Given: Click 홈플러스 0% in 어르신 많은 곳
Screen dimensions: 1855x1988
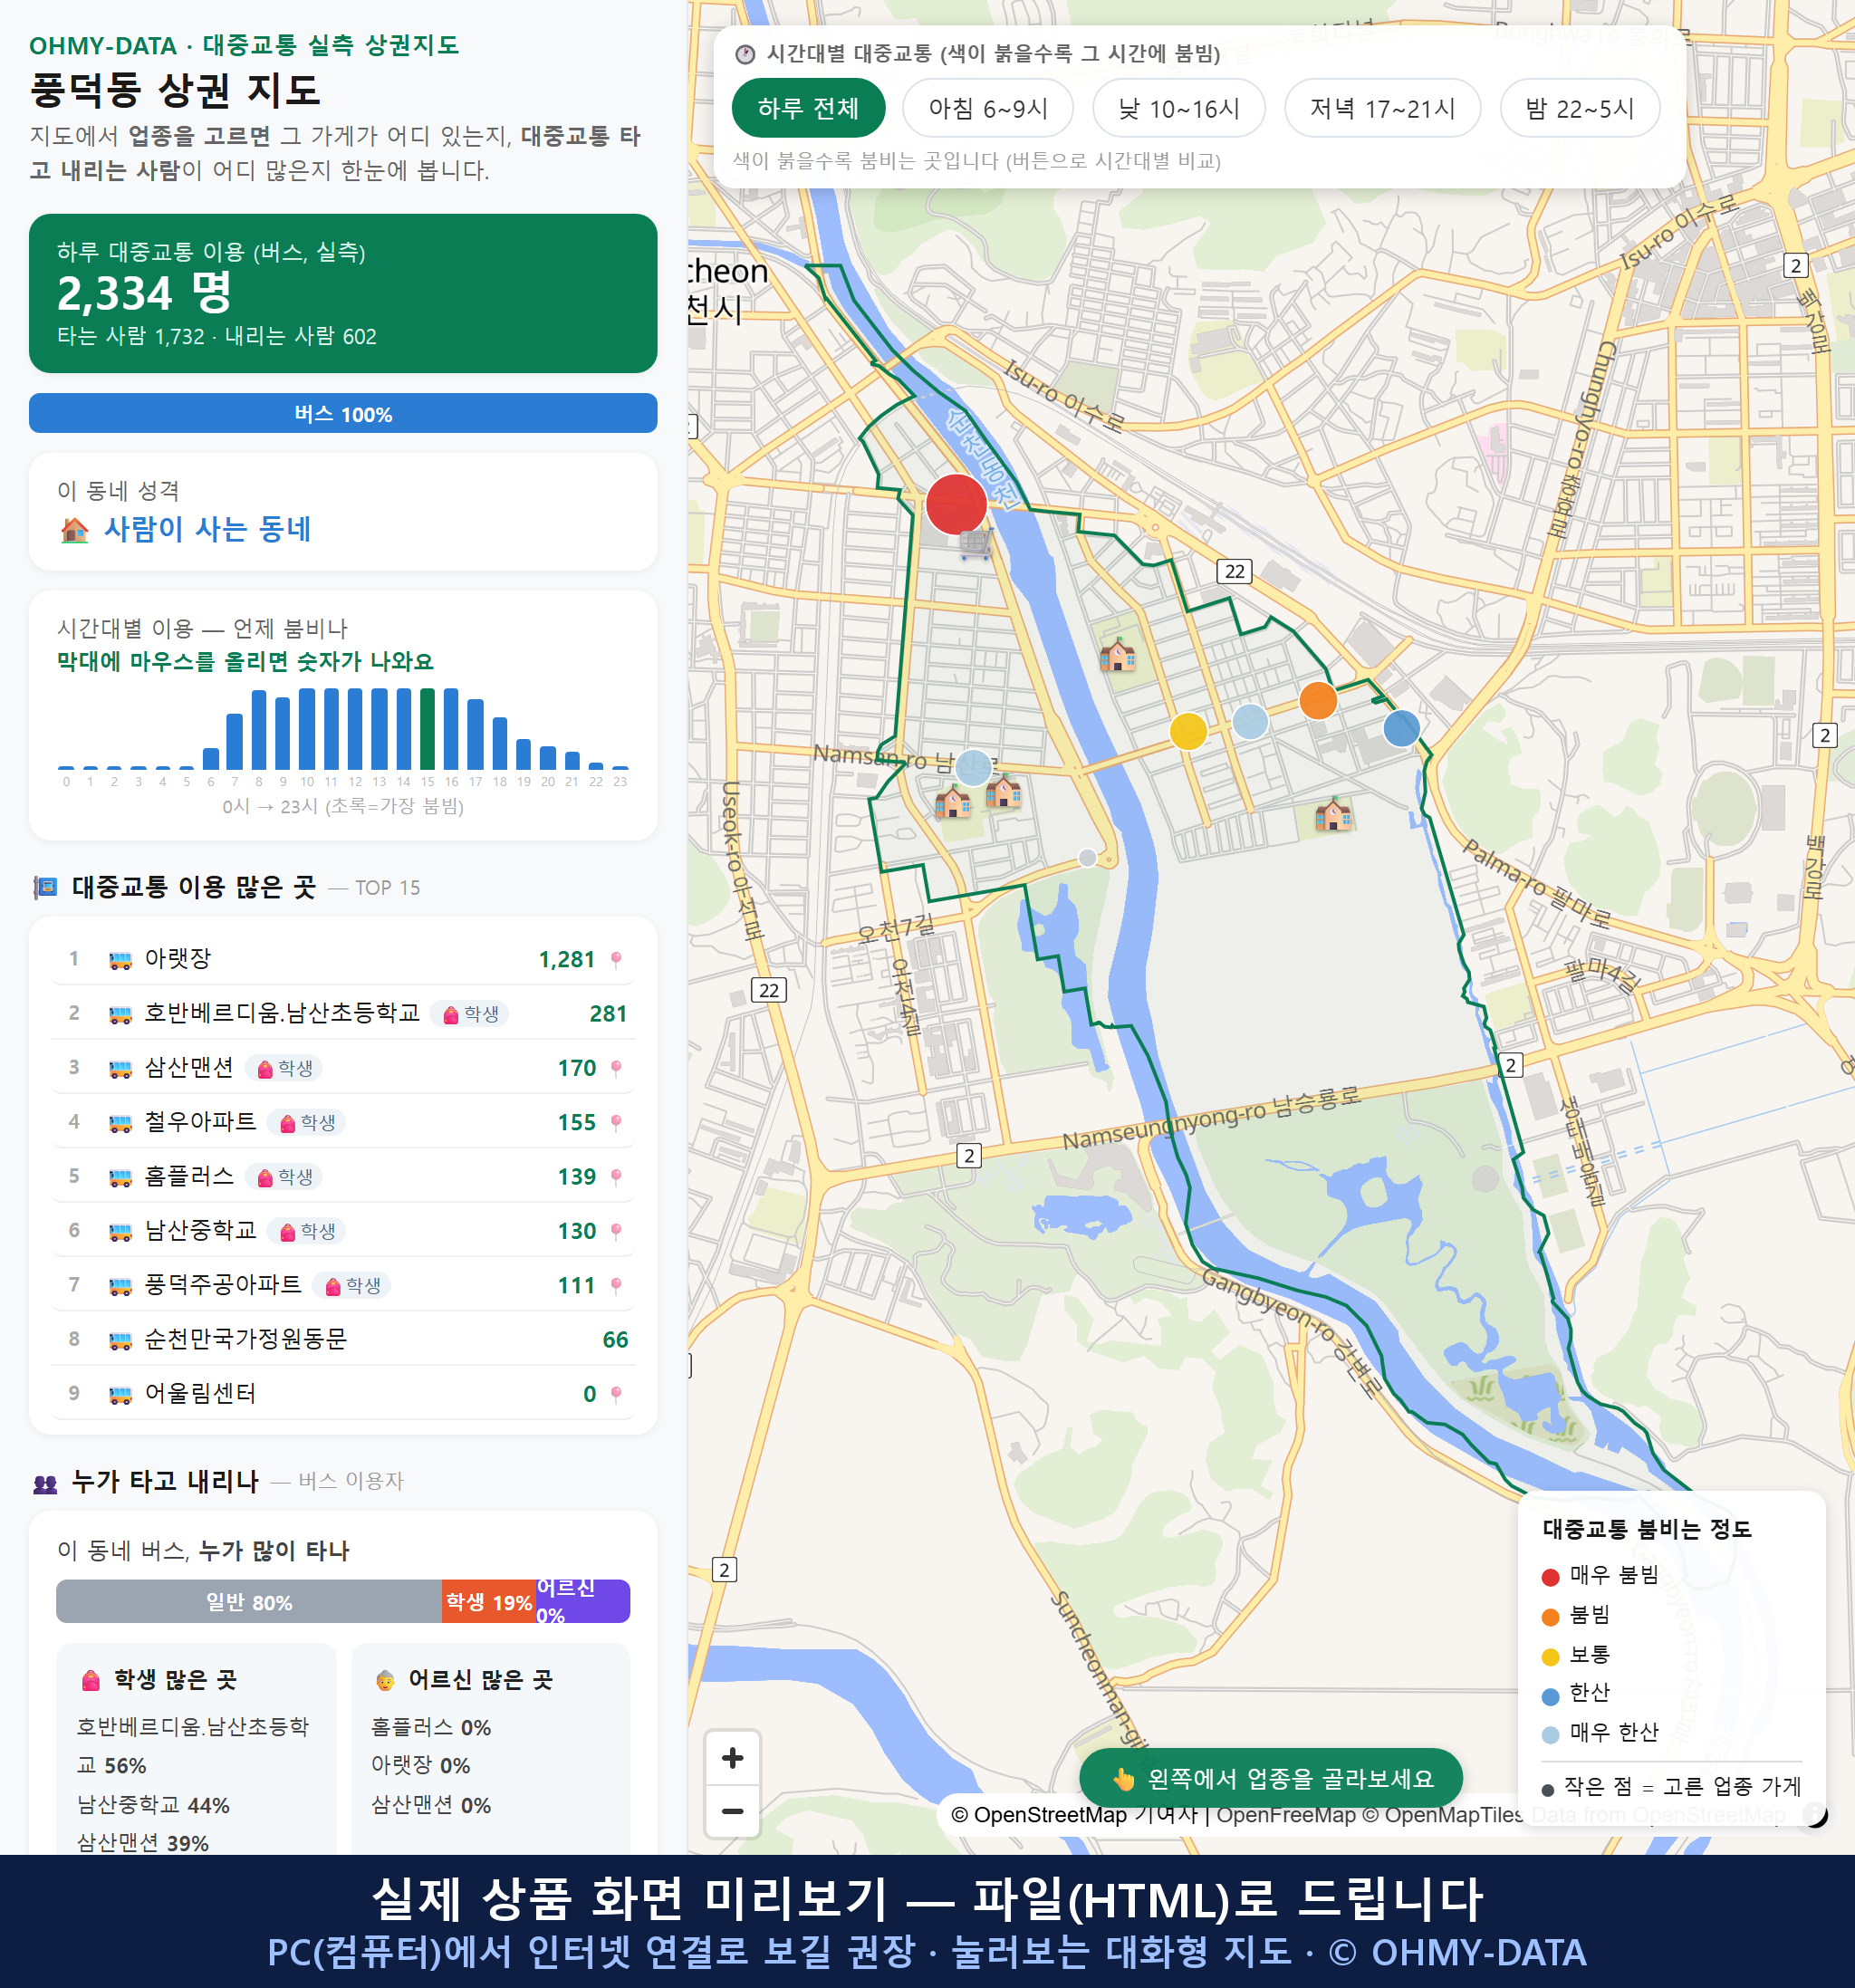Looking at the screenshot, I should [x=431, y=1727].
